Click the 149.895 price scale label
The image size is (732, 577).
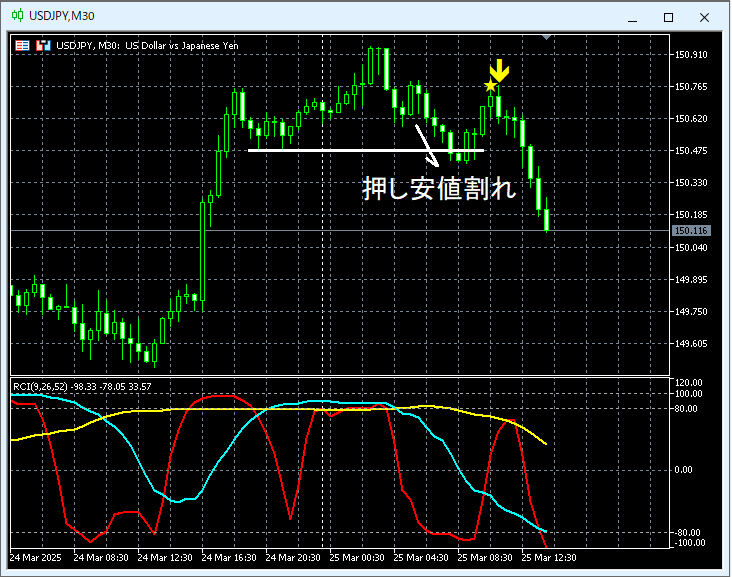(x=691, y=280)
